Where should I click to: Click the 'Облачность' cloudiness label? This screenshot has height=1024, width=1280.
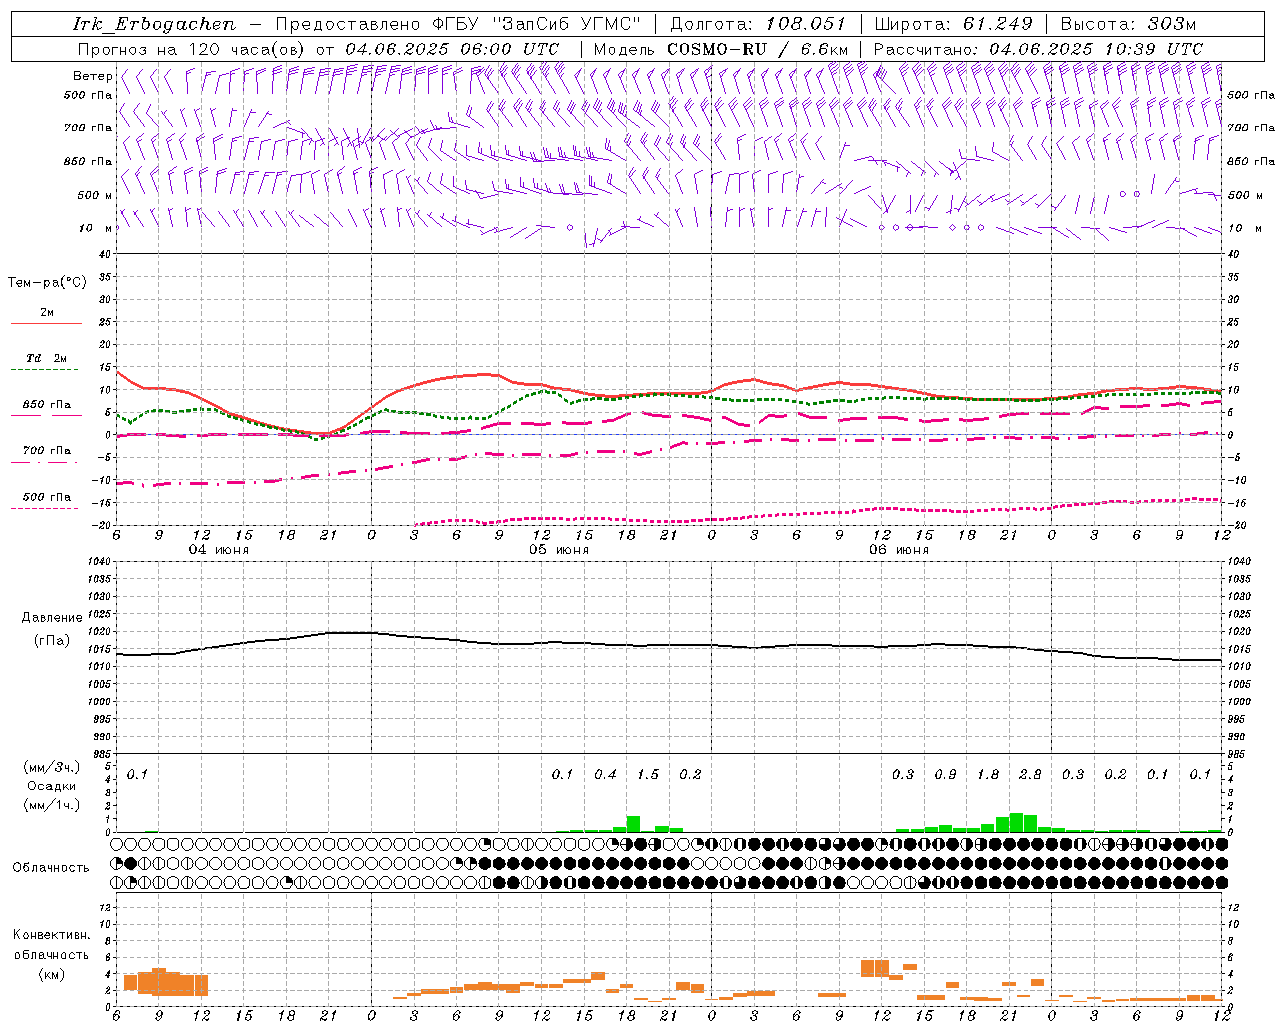point(51,867)
